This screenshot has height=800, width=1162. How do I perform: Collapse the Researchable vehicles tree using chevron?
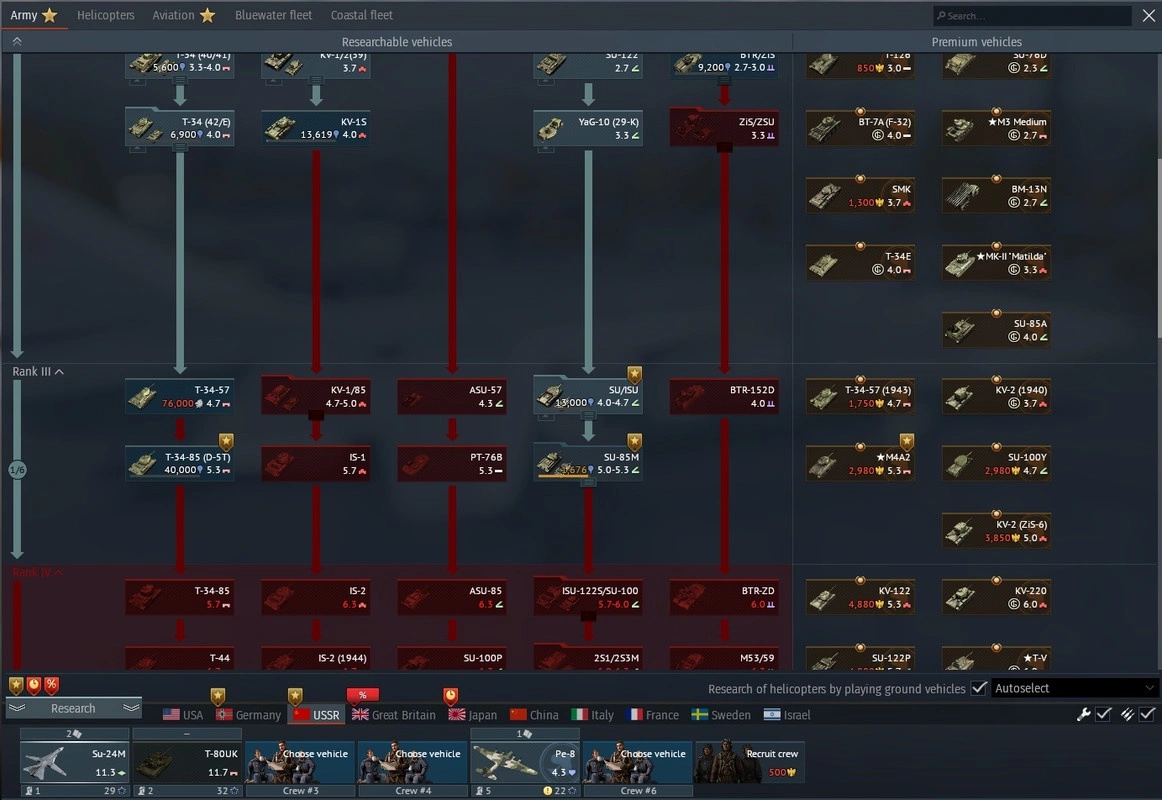[16, 42]
